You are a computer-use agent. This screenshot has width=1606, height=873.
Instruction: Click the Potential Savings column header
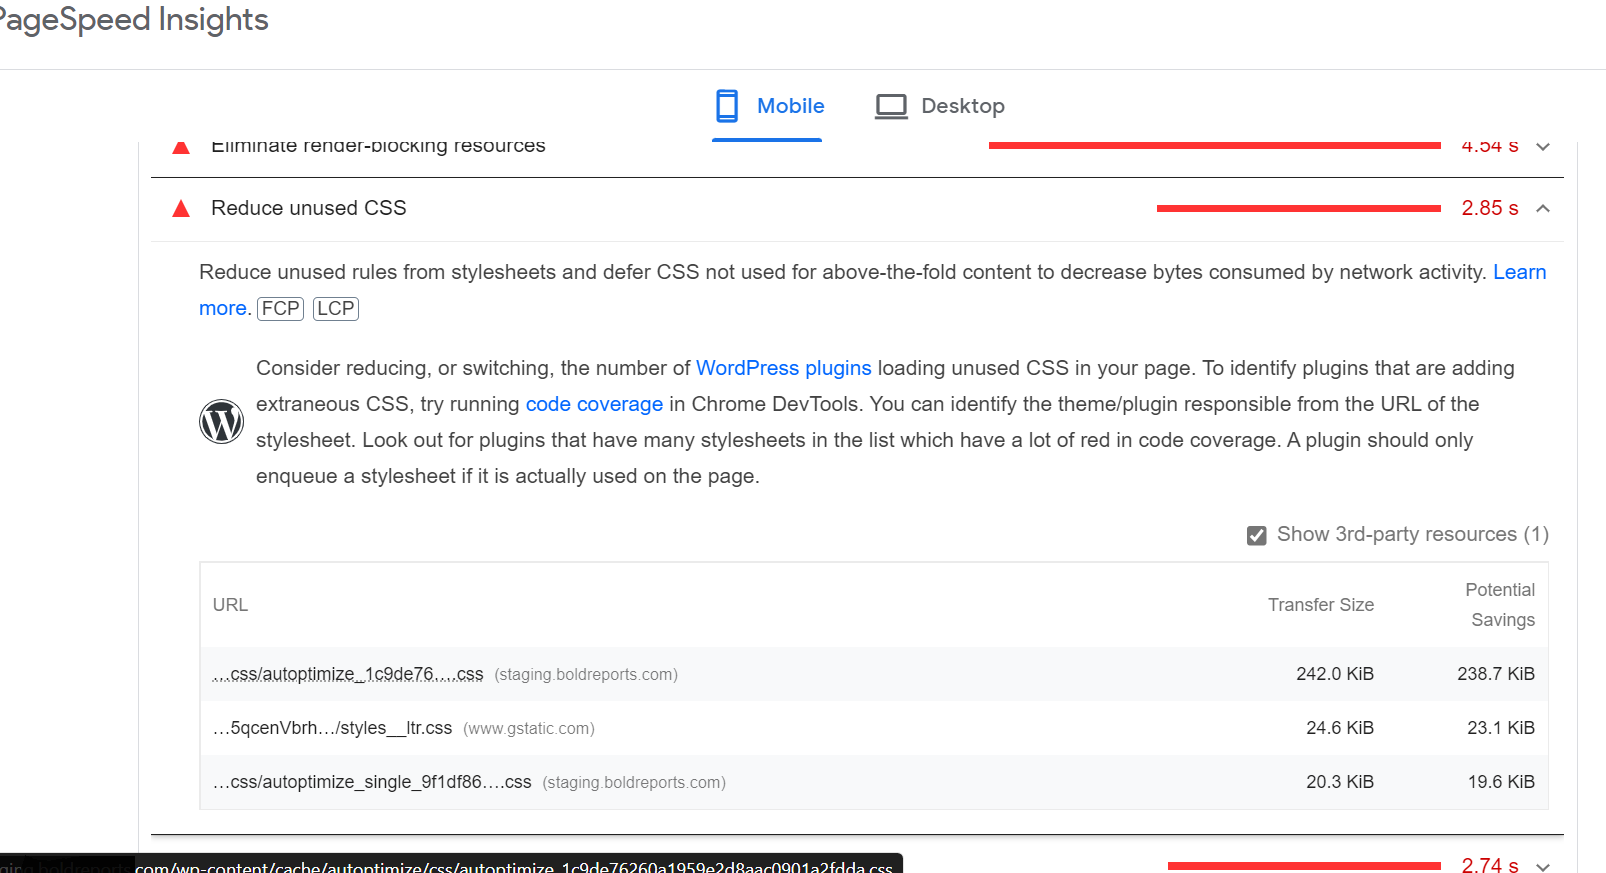[x=1500, y=605]
